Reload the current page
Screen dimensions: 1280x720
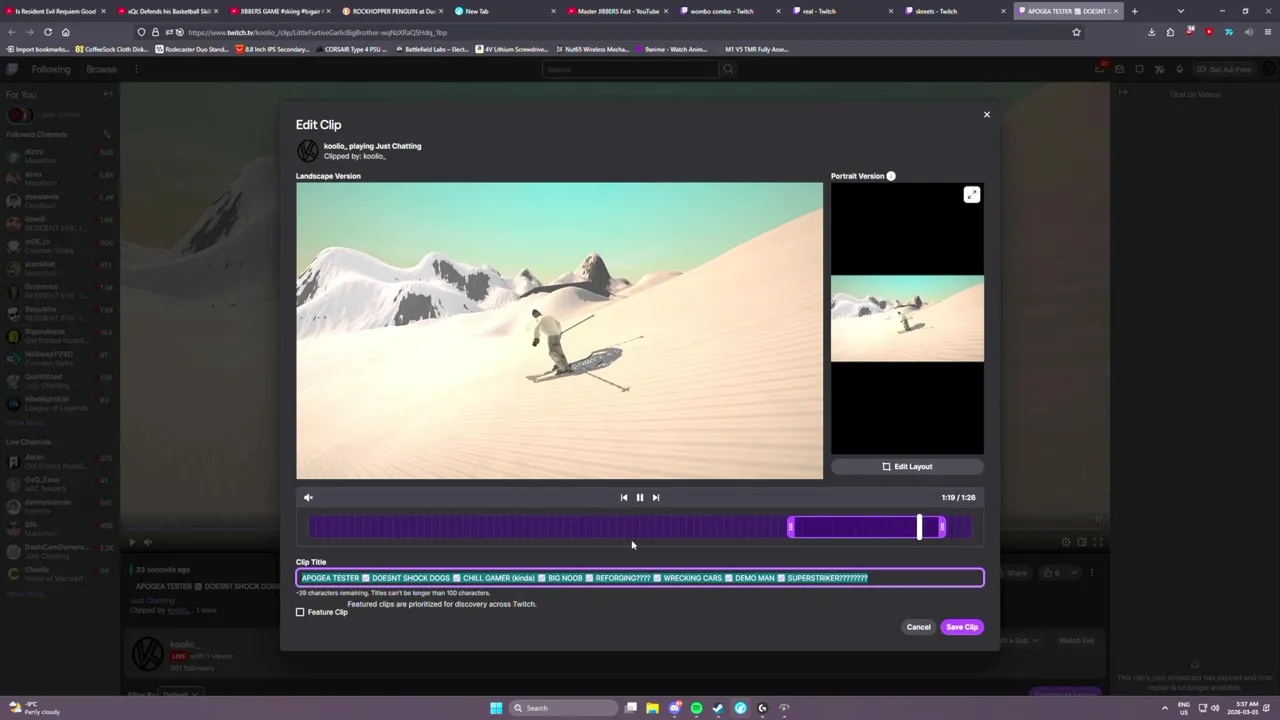pos(47,32)
